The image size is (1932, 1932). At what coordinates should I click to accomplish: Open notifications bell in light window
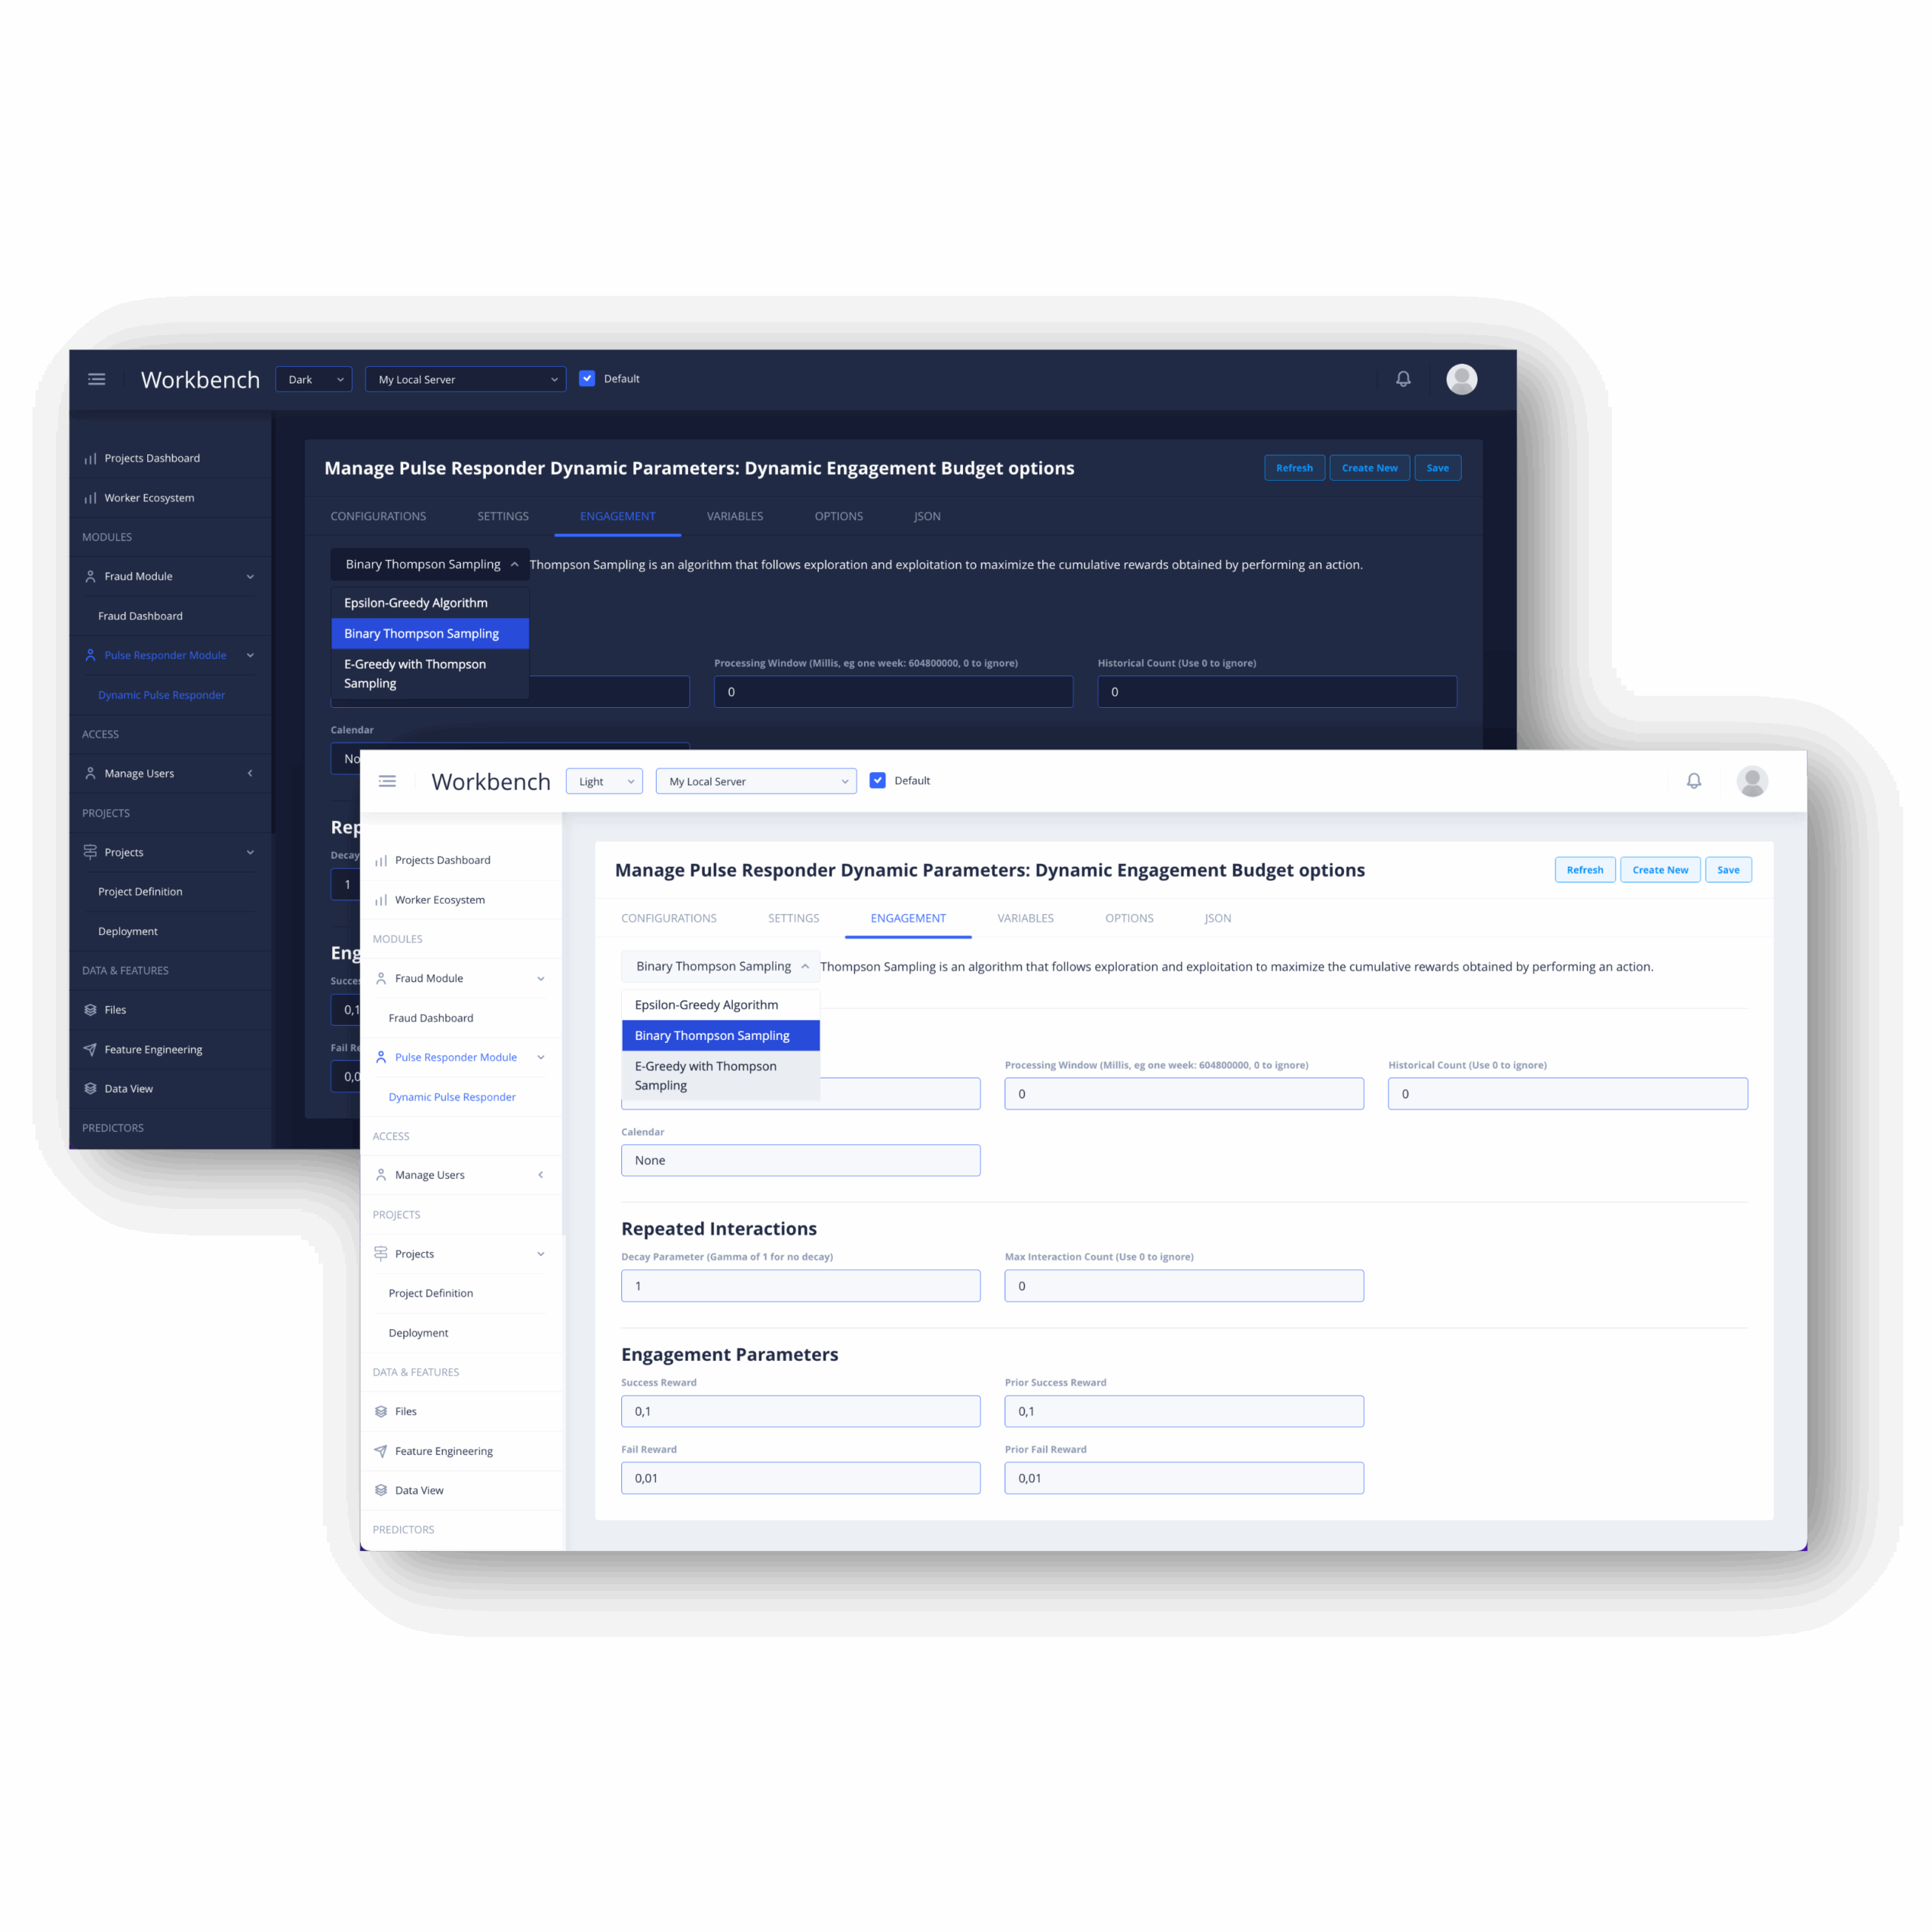(1693, 781)
